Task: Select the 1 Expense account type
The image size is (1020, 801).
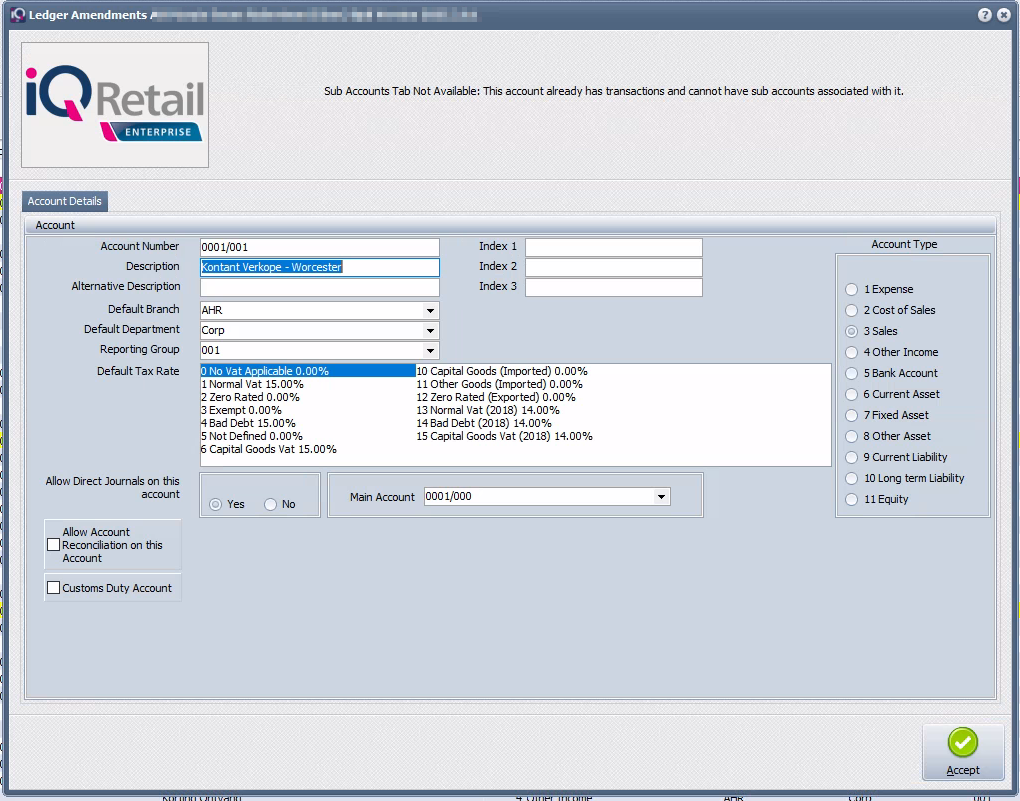Action: (x=852, y=290)
